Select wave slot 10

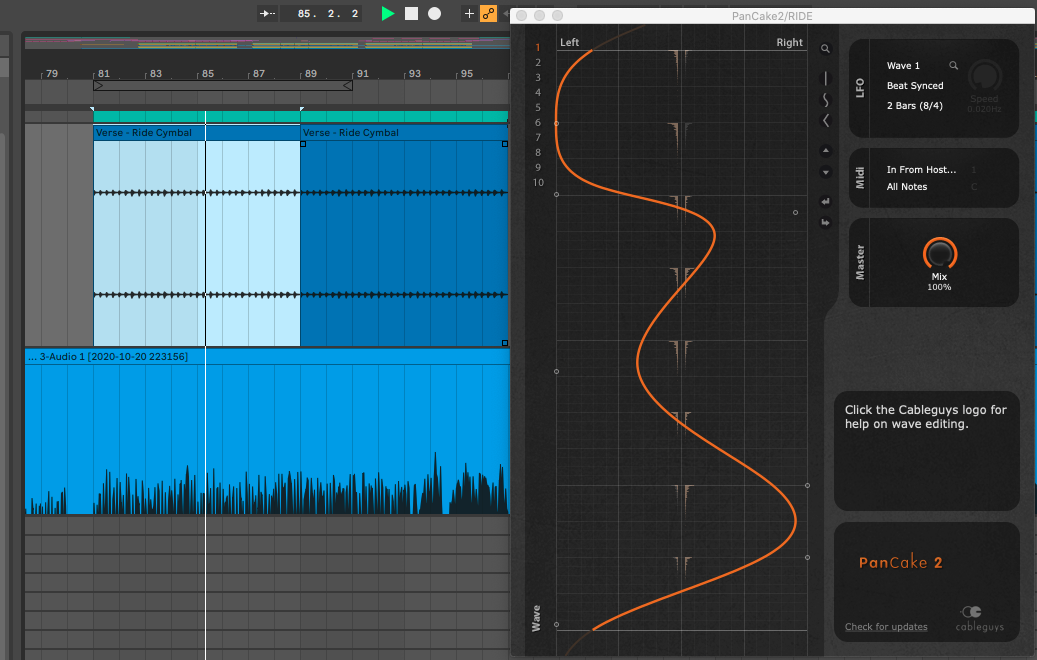[538, 183]
